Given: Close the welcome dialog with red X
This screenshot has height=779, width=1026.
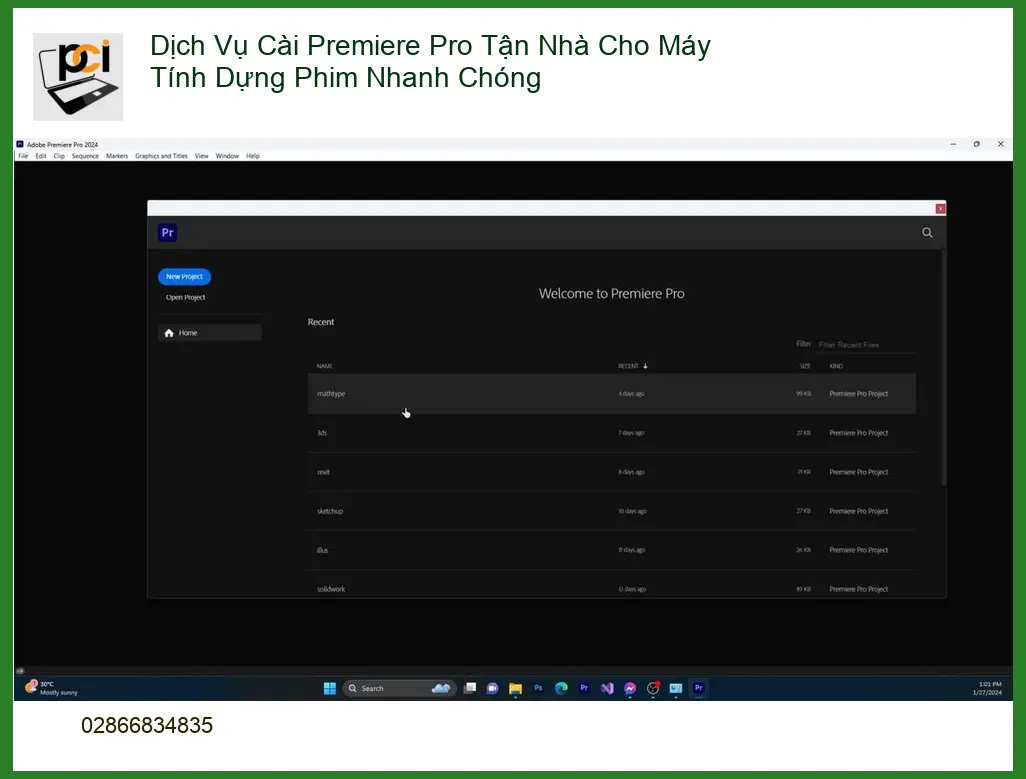Looking at the screenshot, I should 940,209.
